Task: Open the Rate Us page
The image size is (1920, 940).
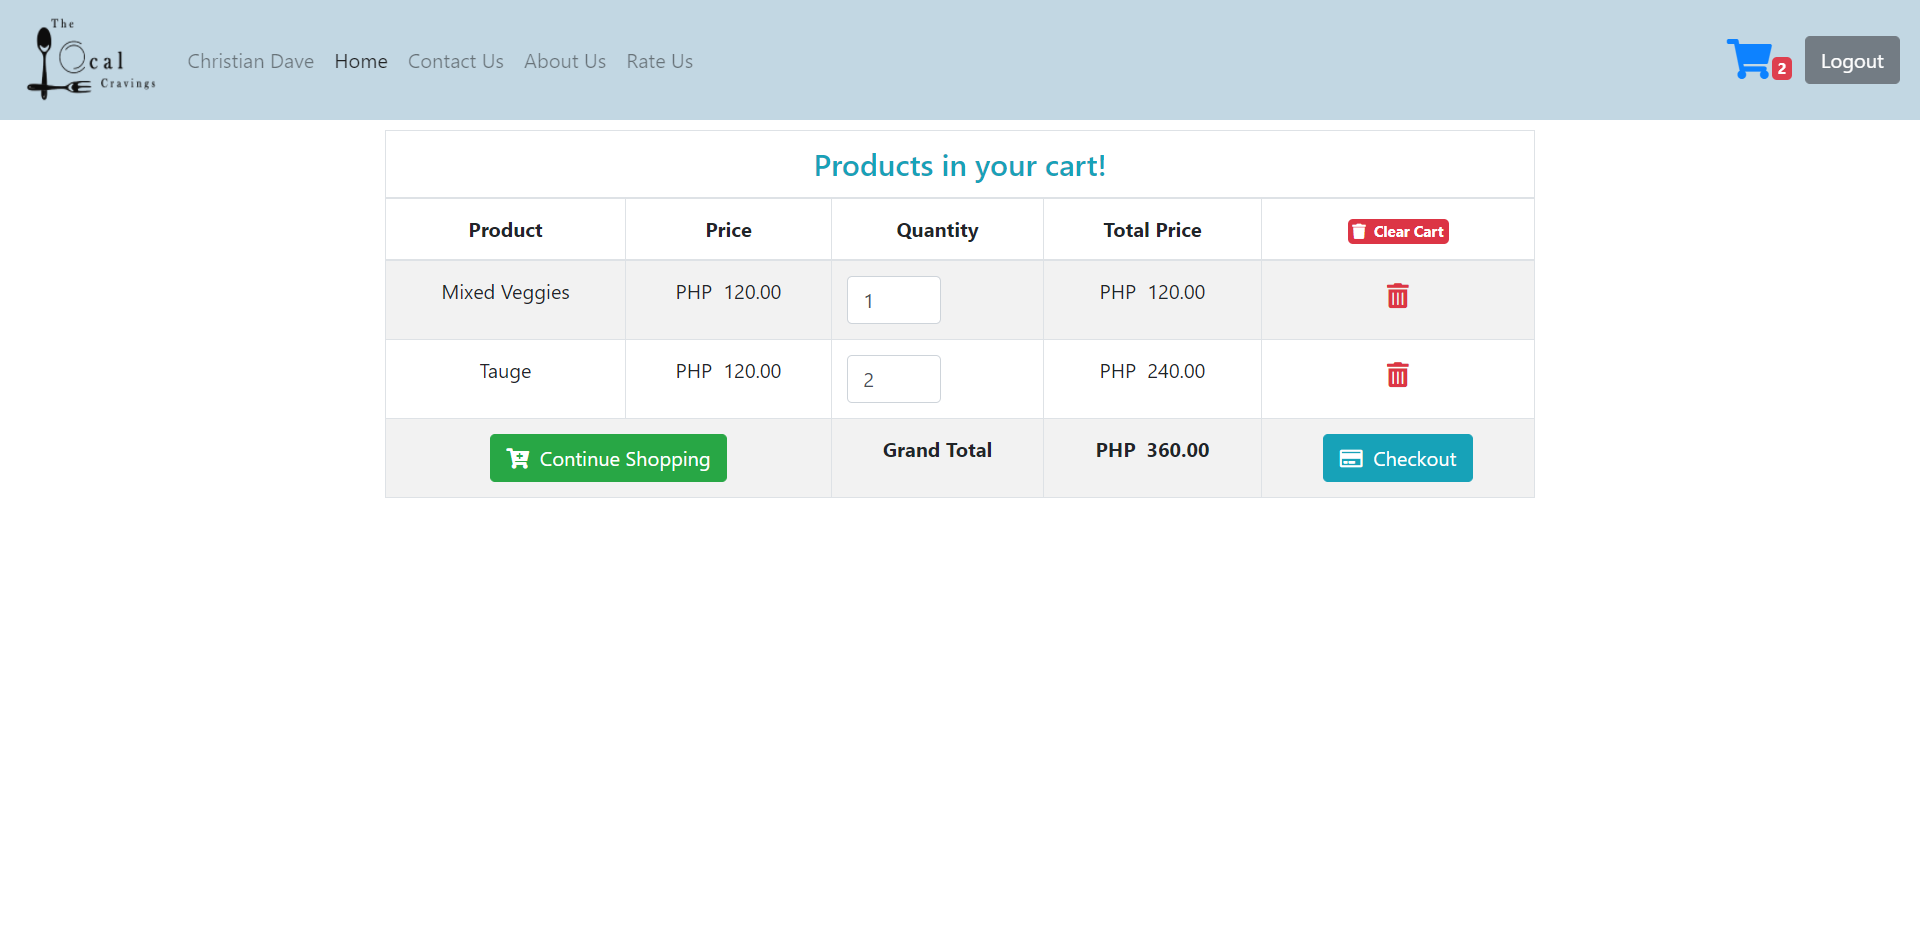Action: [659, 61]
